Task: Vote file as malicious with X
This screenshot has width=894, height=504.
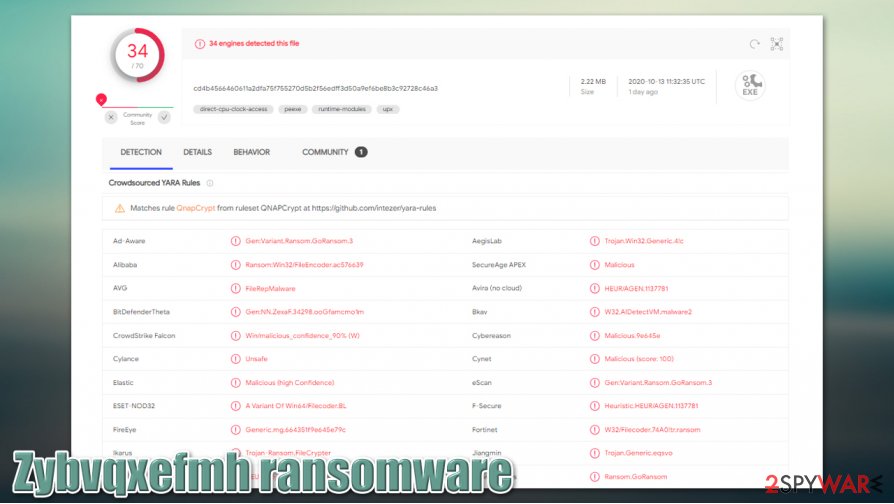Action: pyautogui.click(x=111, y=117)
